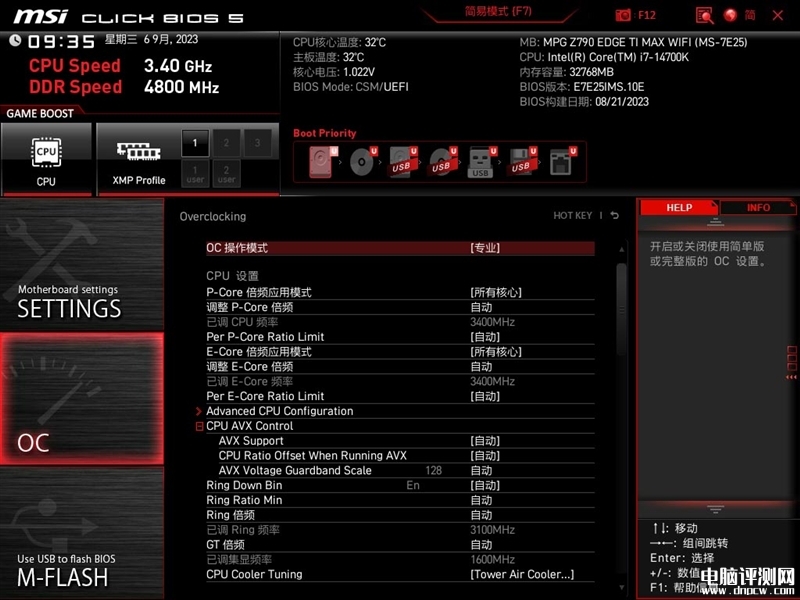800x600 pixels.
Task: Click the HOT KEY label
Action: tap(572, 216)
